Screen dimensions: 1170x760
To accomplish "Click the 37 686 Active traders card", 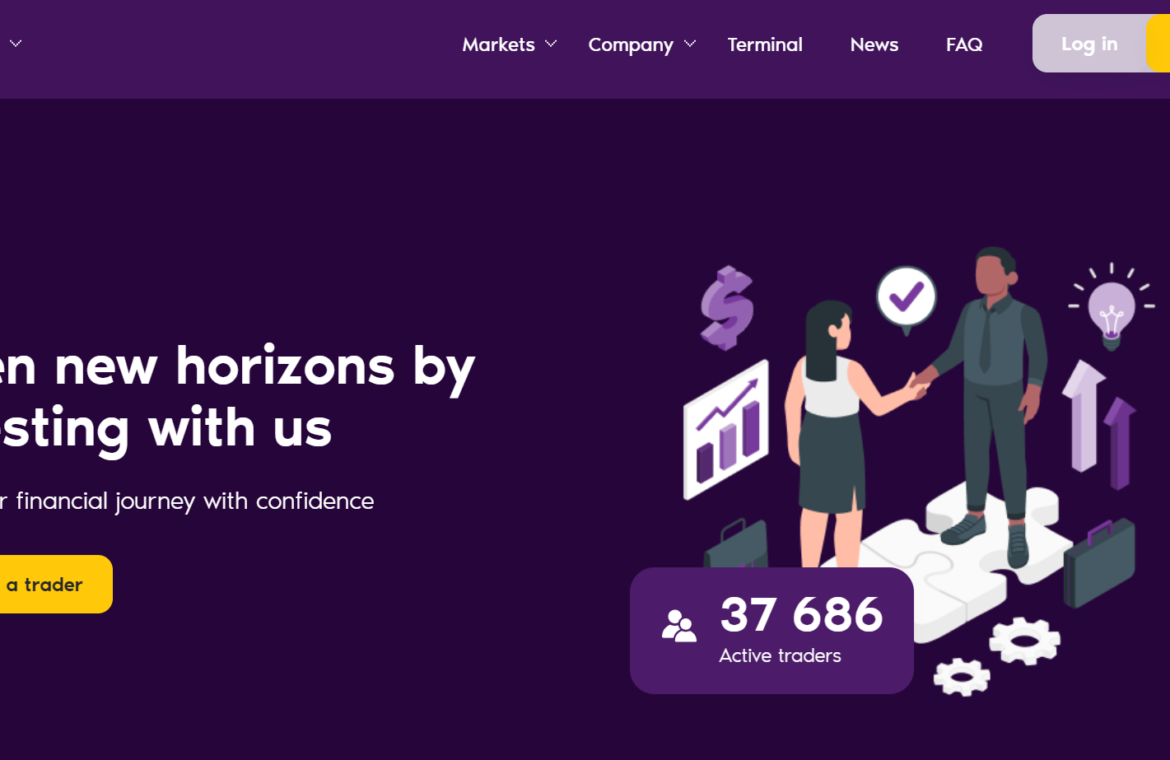I will [772, 630].
